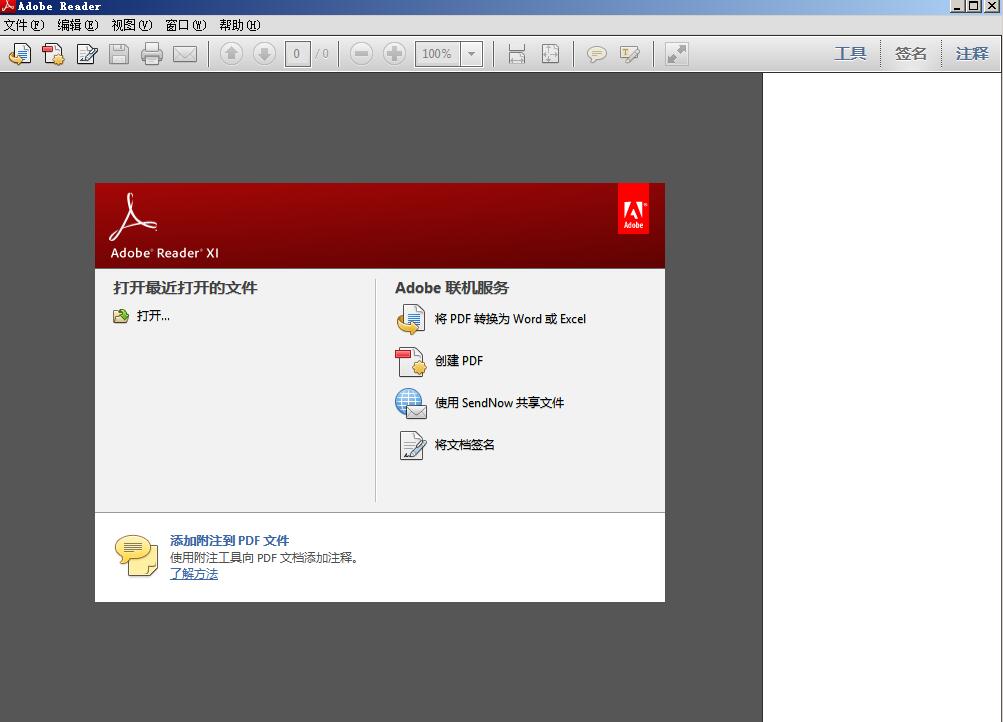1003x722 pixels.
Task: Click the Add sticky note comment icon
Action: pos(596,54)
